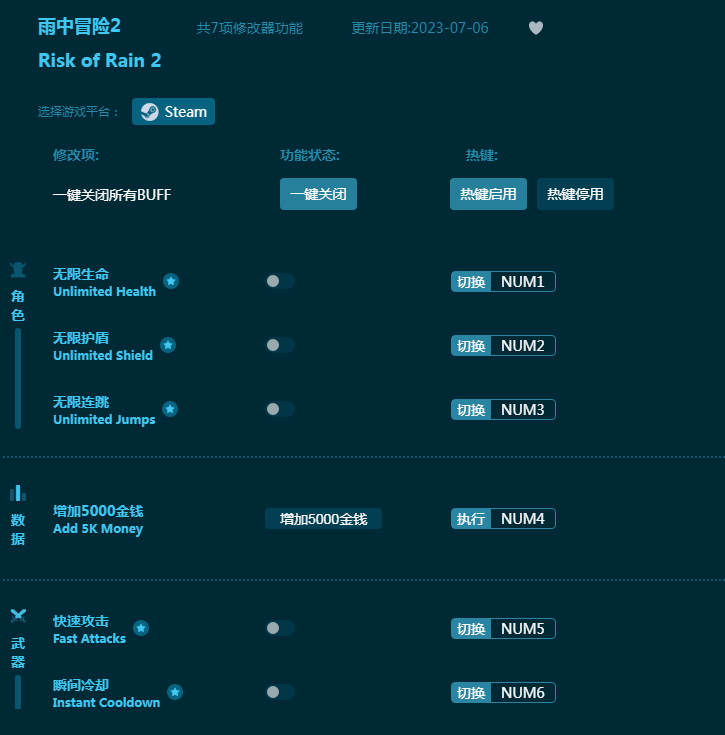Click the Risk of Rain 2 title

(99, 60)
